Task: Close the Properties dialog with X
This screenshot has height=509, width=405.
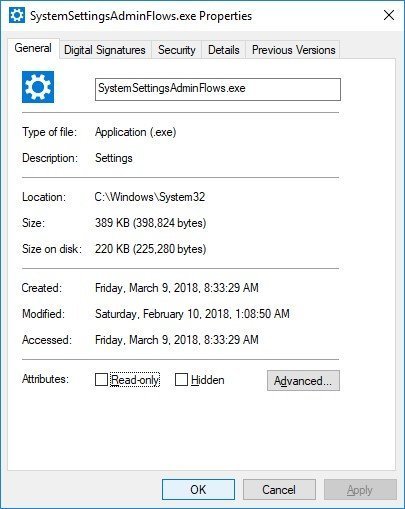Action: (389, 15)
